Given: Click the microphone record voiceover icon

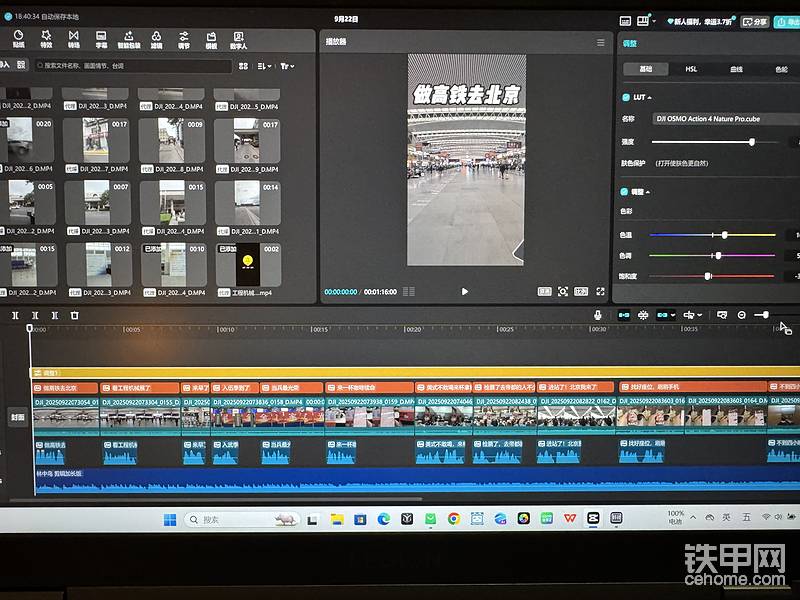Looking at the screenshot, I should [x=597, y=315].
